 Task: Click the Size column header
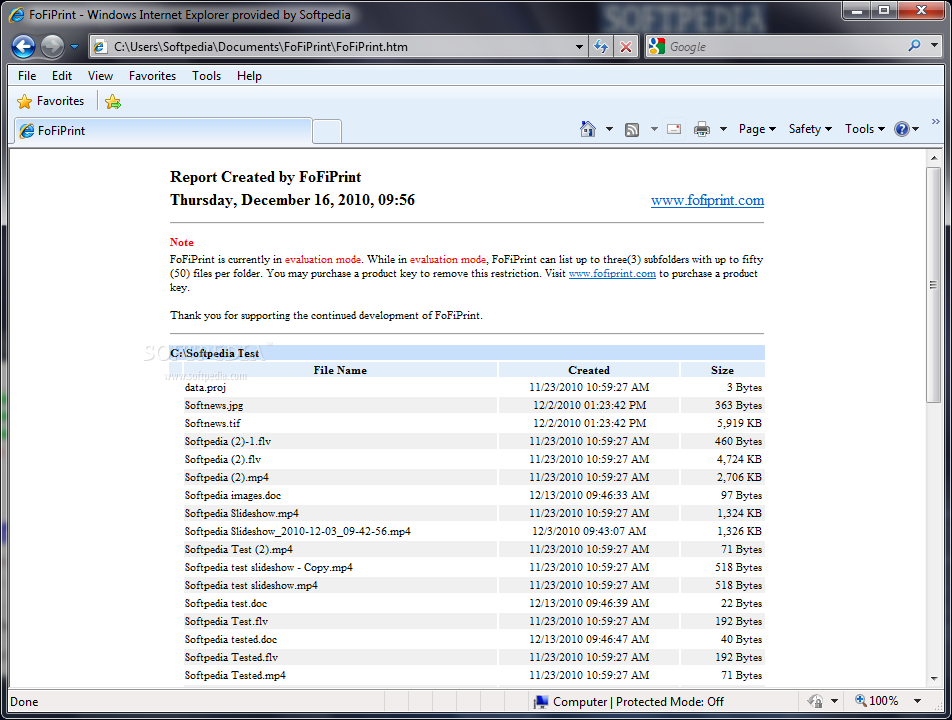pyautogui.click(x=722, y=370)
